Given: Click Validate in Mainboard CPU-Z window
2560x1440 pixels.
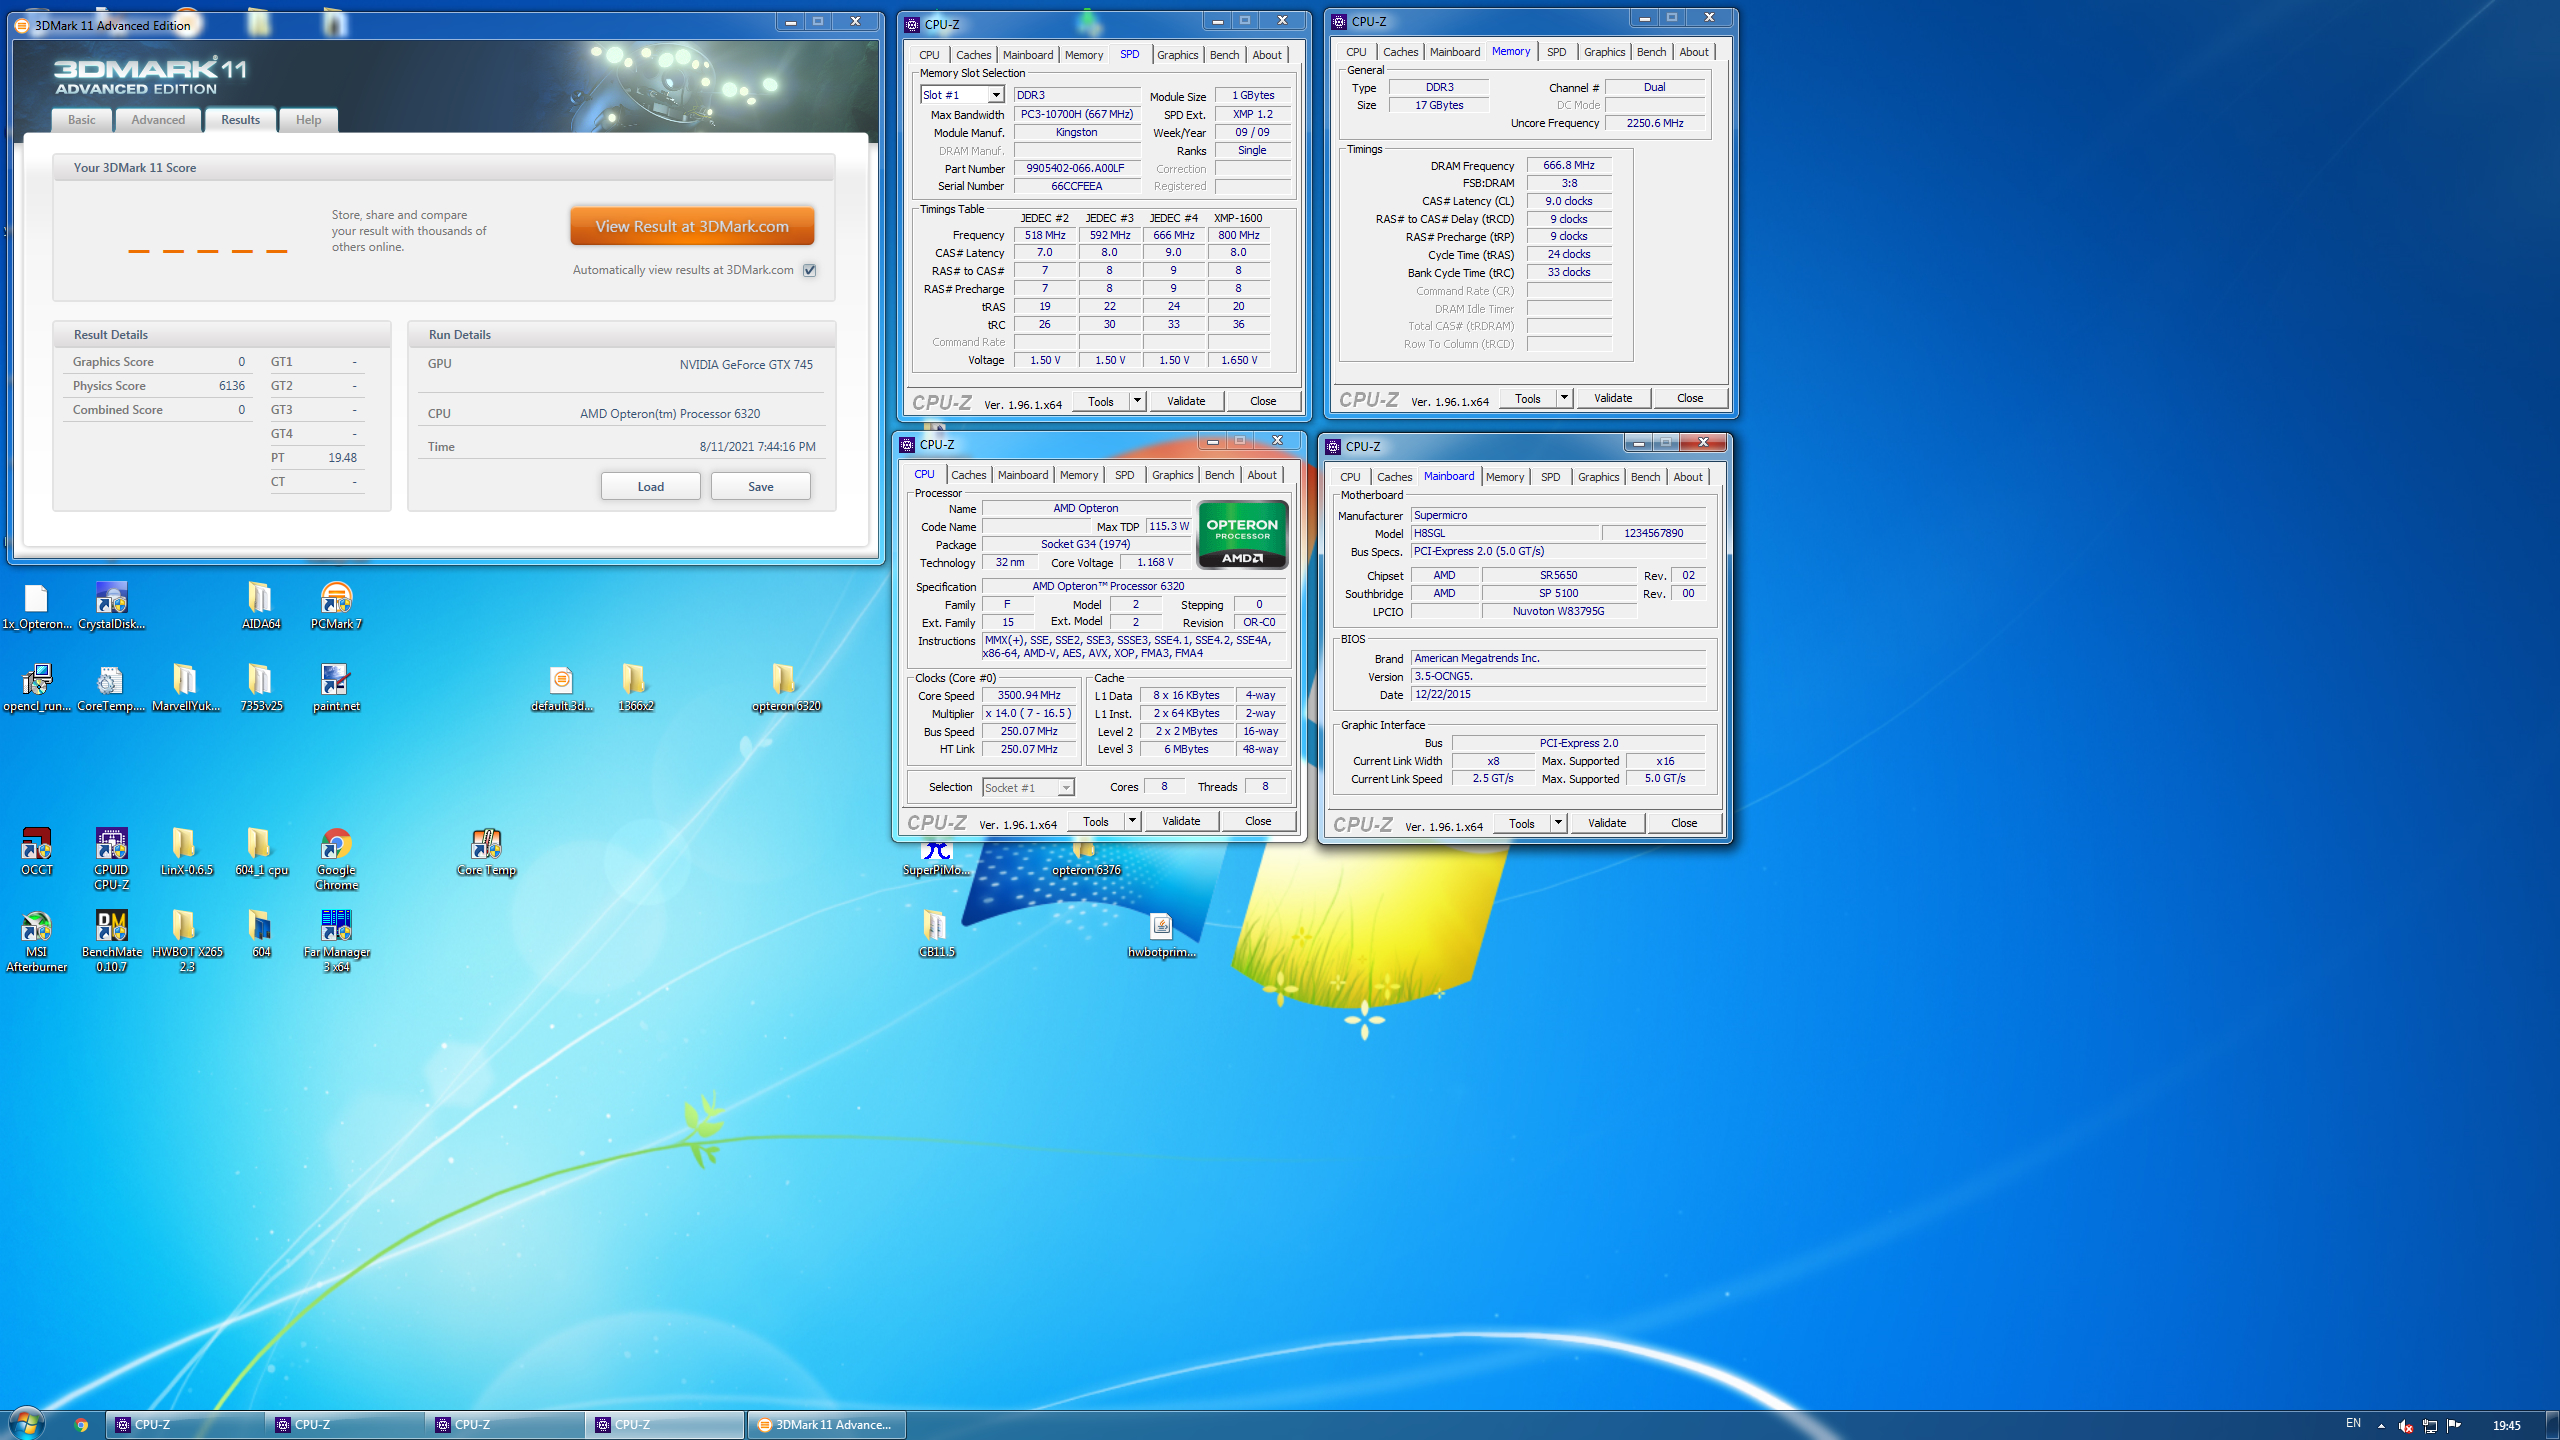Looking at the screenshot, I should coord(1606,823).
